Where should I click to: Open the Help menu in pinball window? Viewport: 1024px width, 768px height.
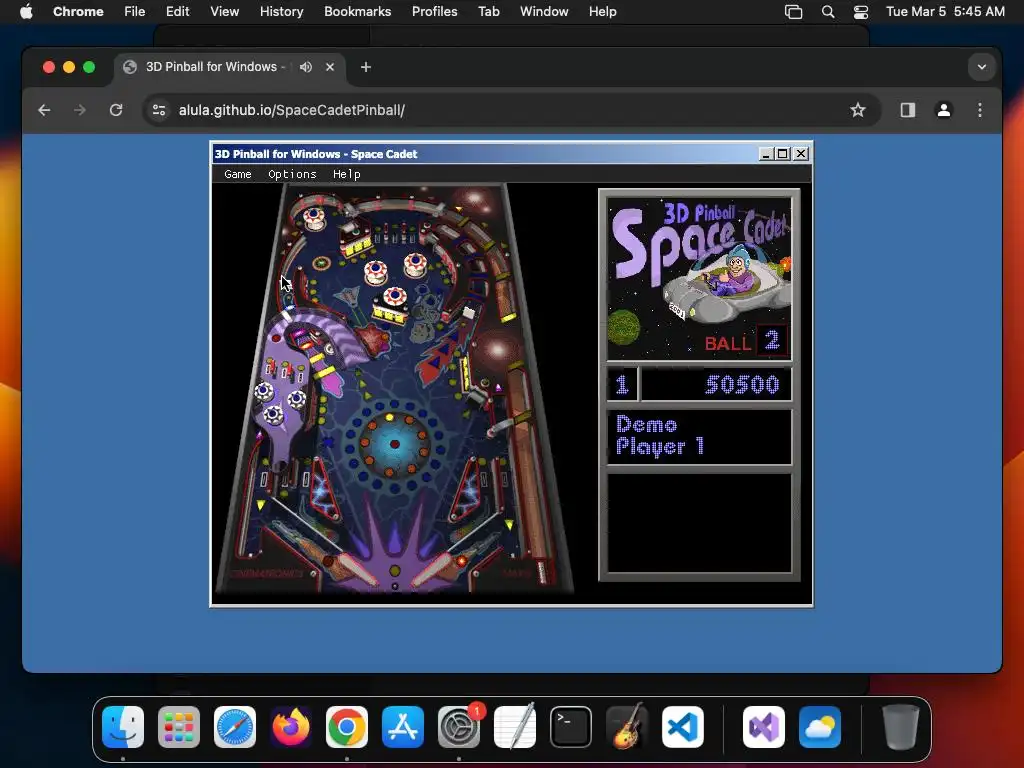tap(347, 174)
